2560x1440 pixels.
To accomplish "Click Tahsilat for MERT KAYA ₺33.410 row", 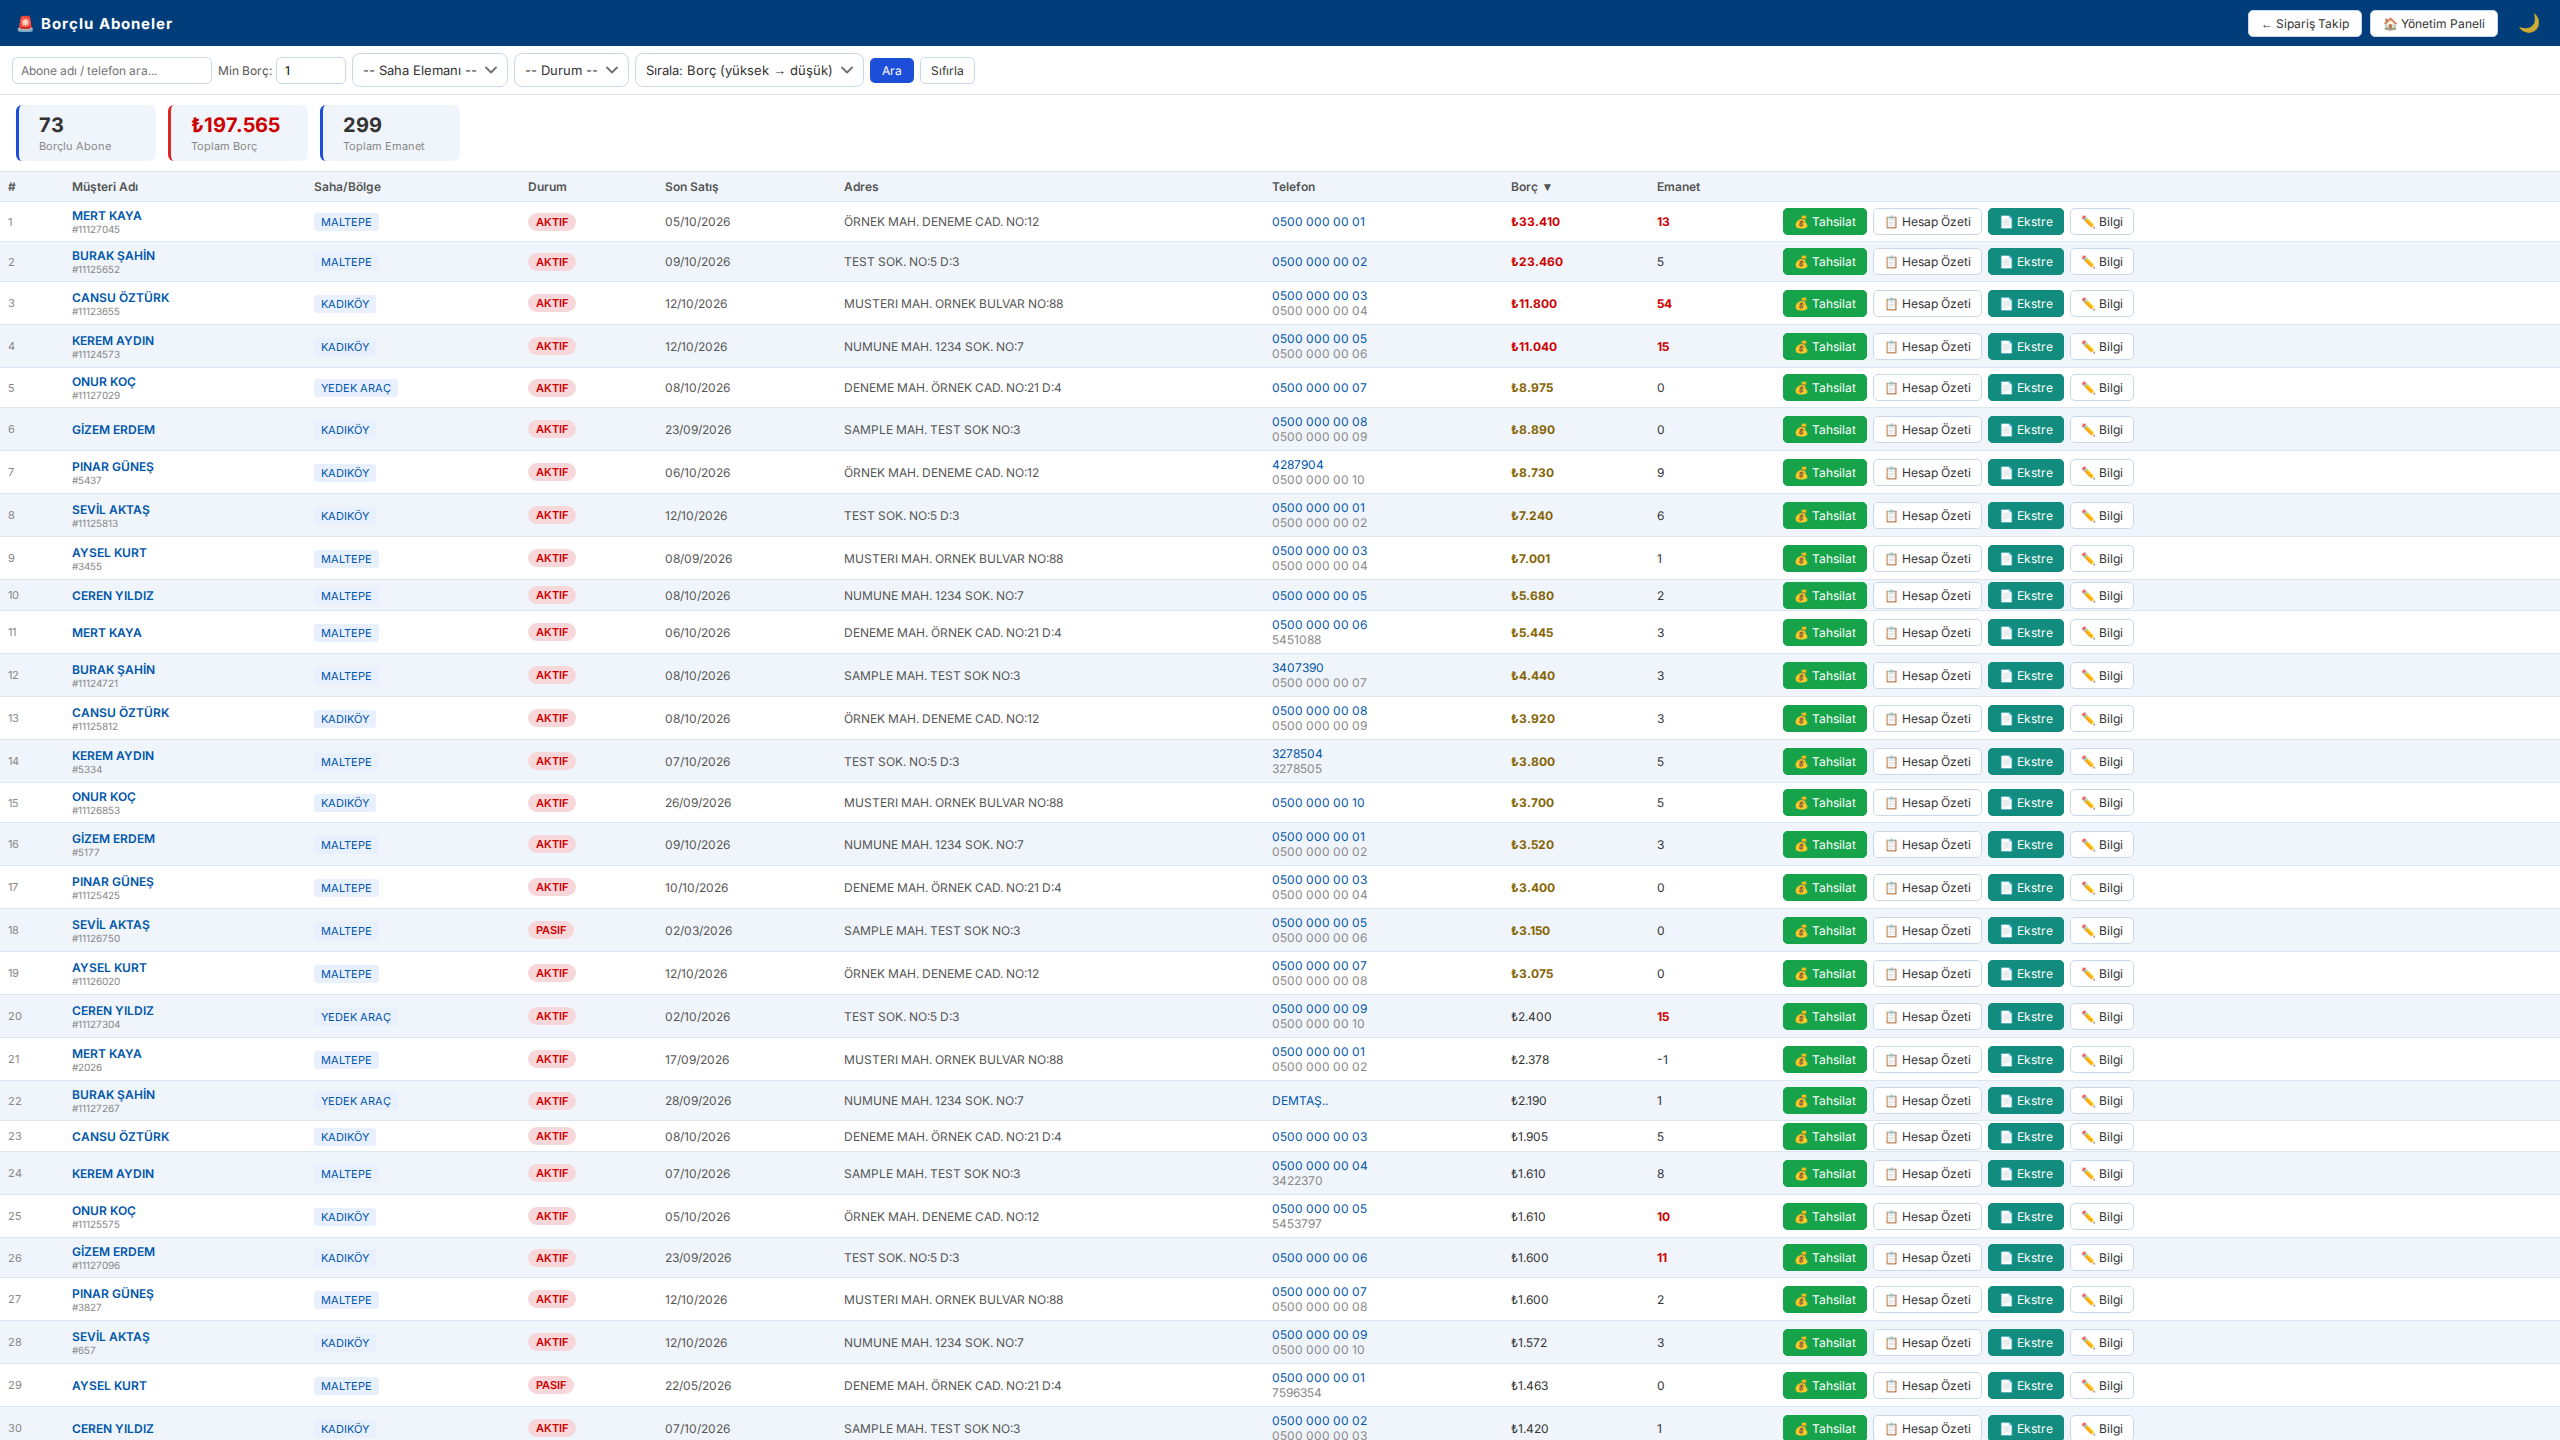I will [x=1824, y=222].
